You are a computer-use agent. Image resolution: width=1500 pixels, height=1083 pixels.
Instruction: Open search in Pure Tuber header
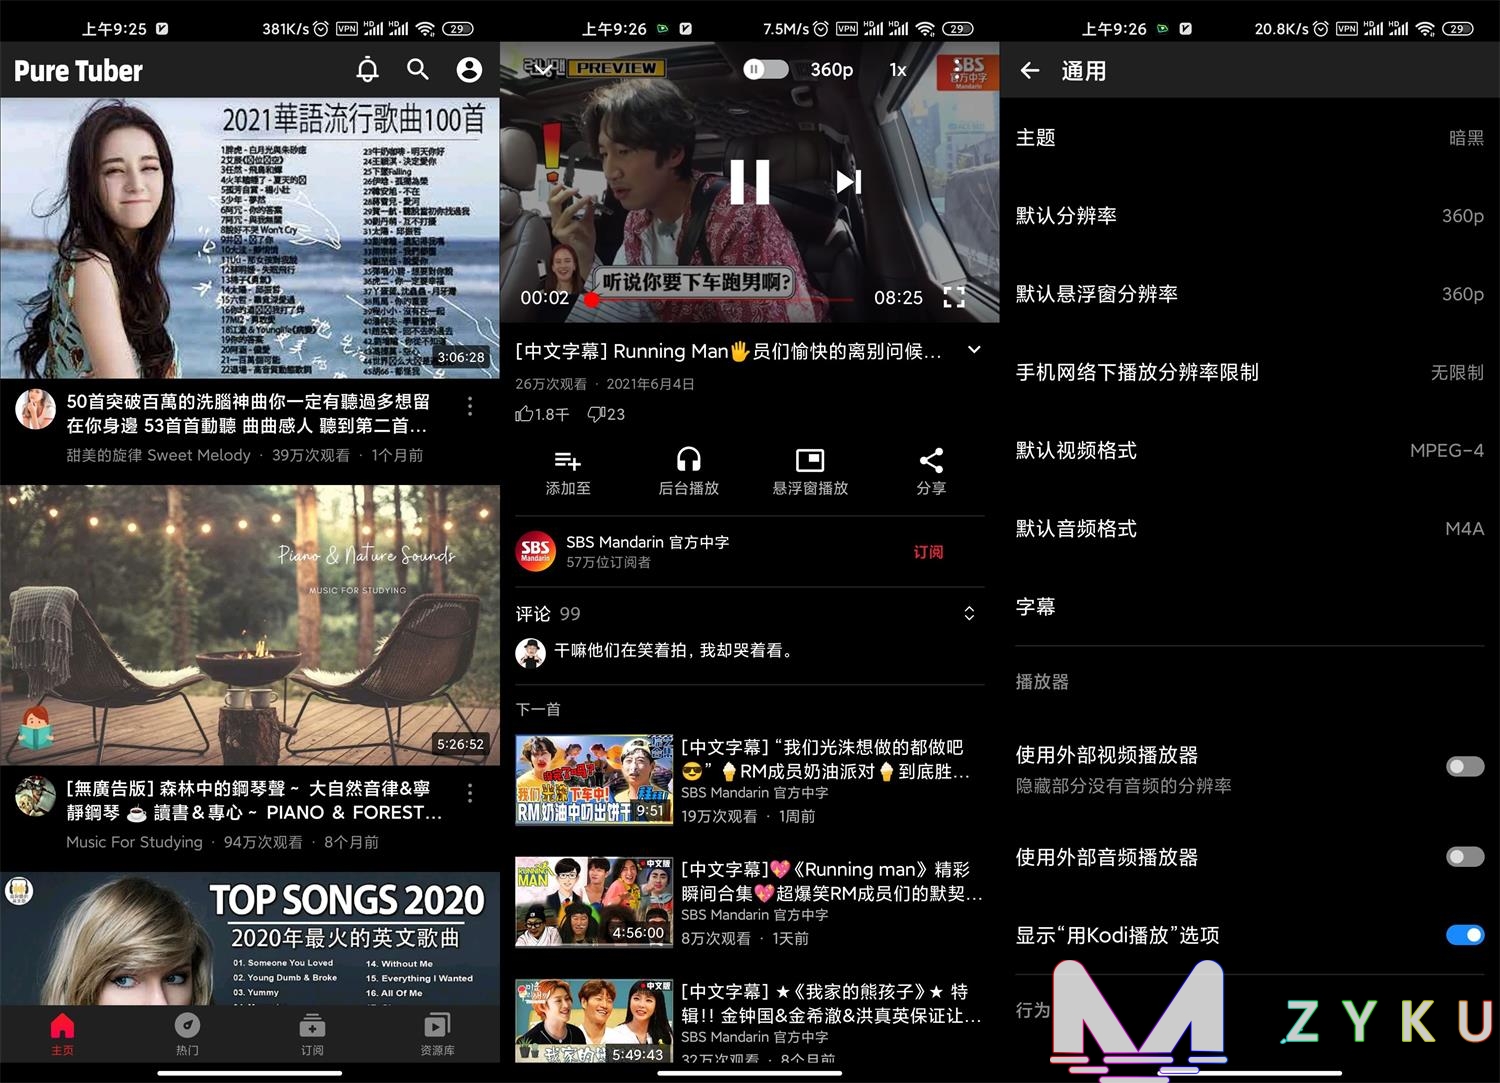418,69
